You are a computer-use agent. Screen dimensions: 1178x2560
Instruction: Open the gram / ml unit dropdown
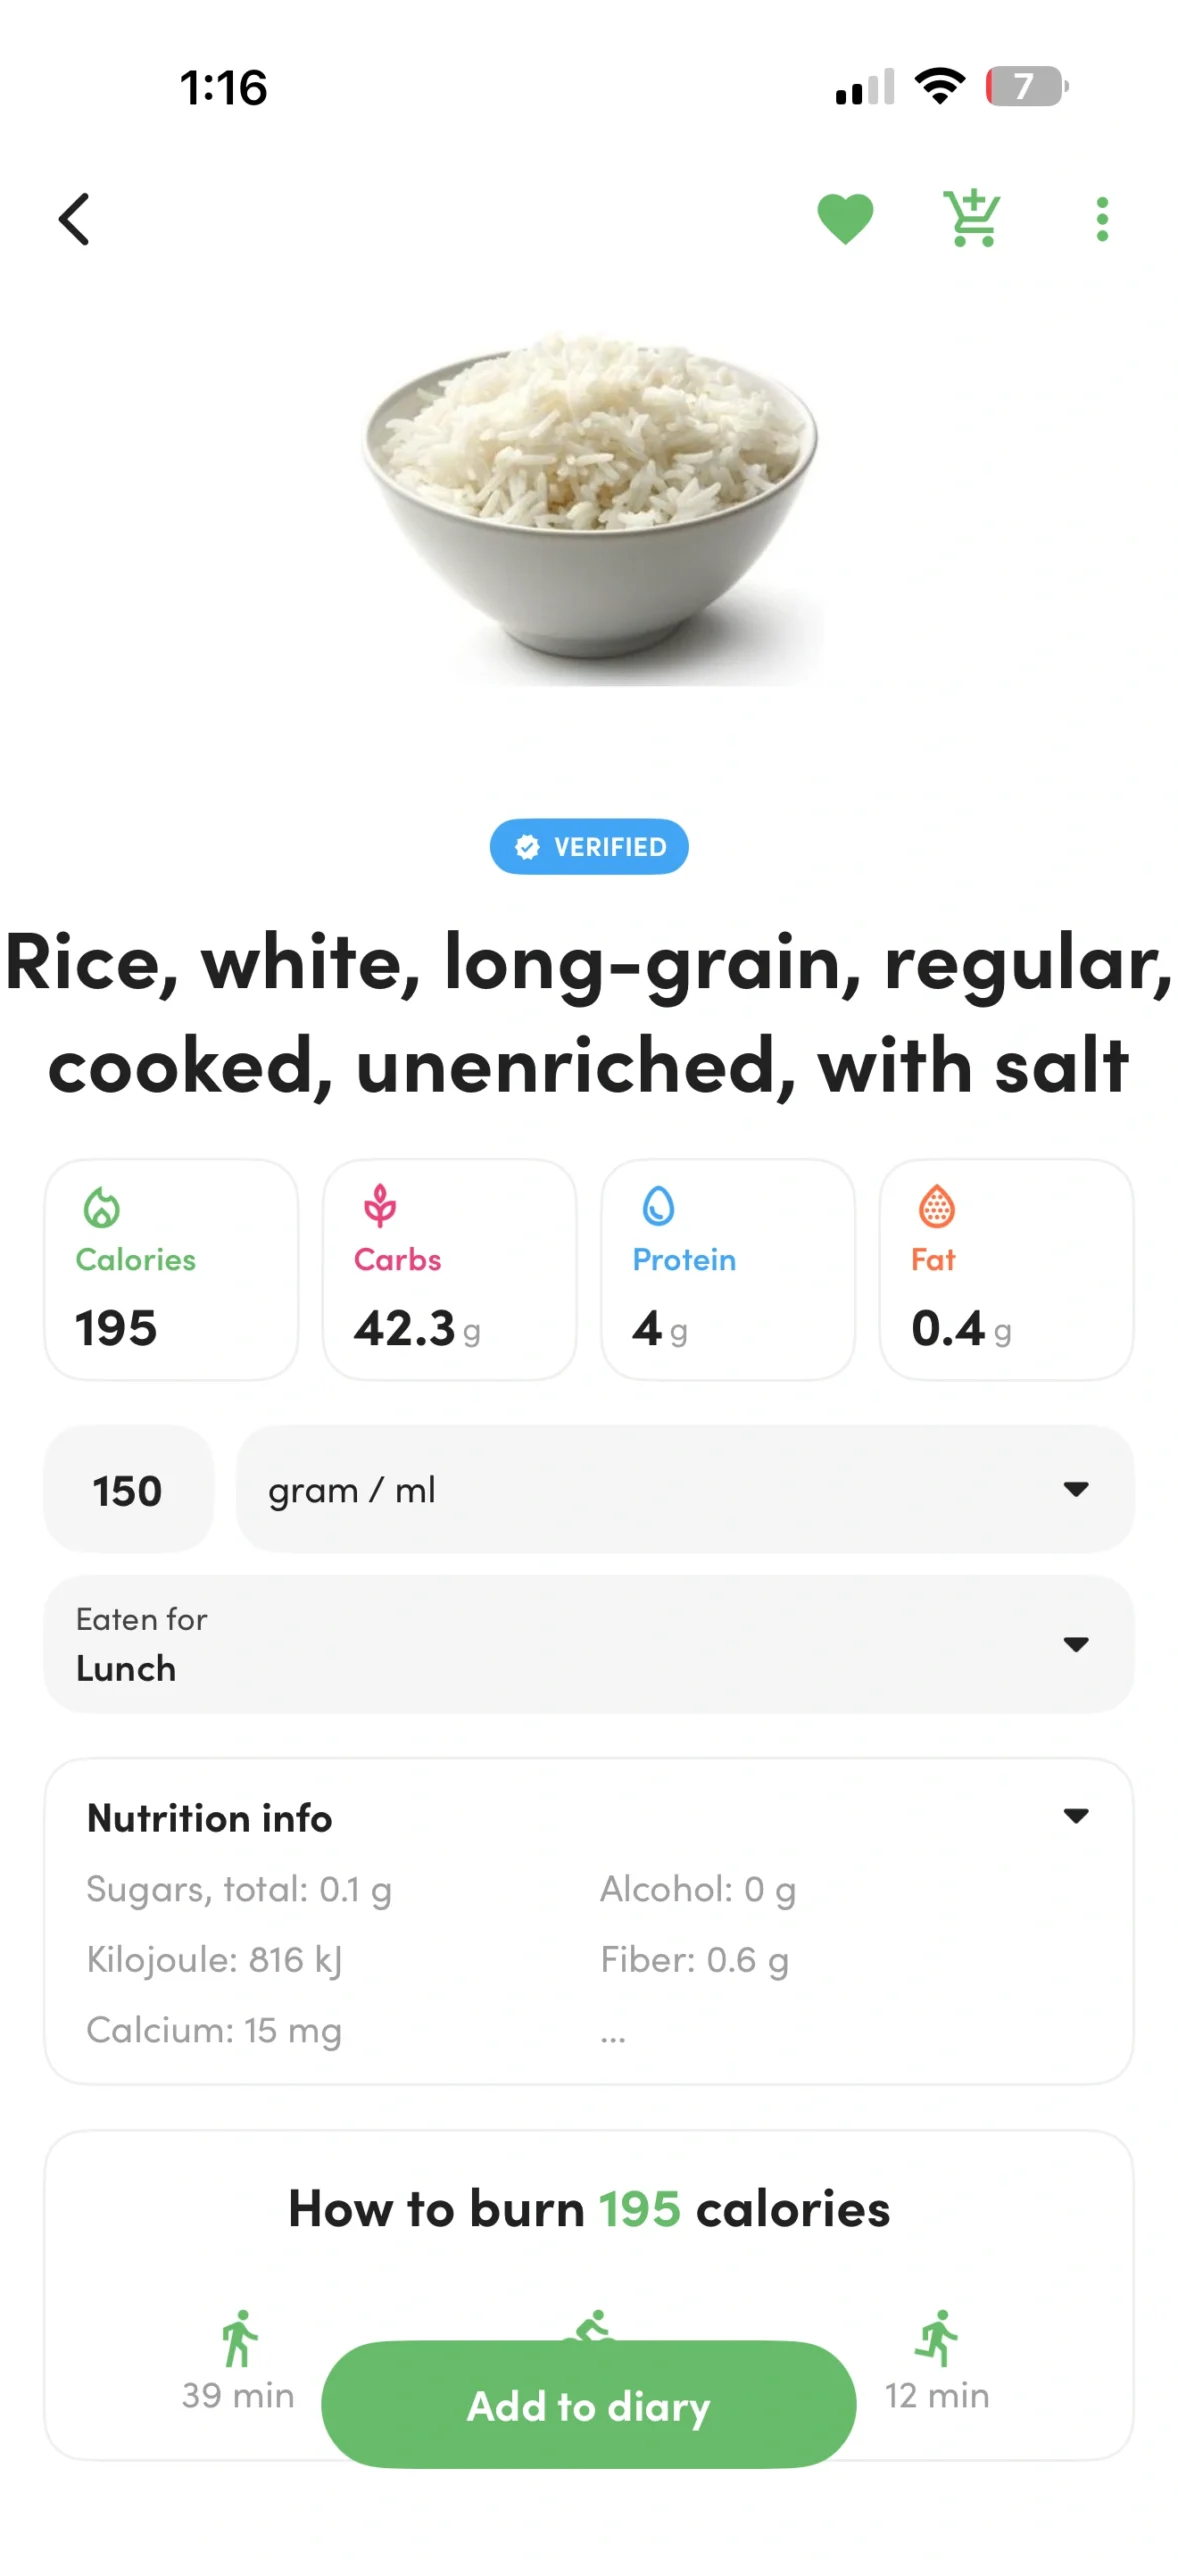coord(685,1489)
